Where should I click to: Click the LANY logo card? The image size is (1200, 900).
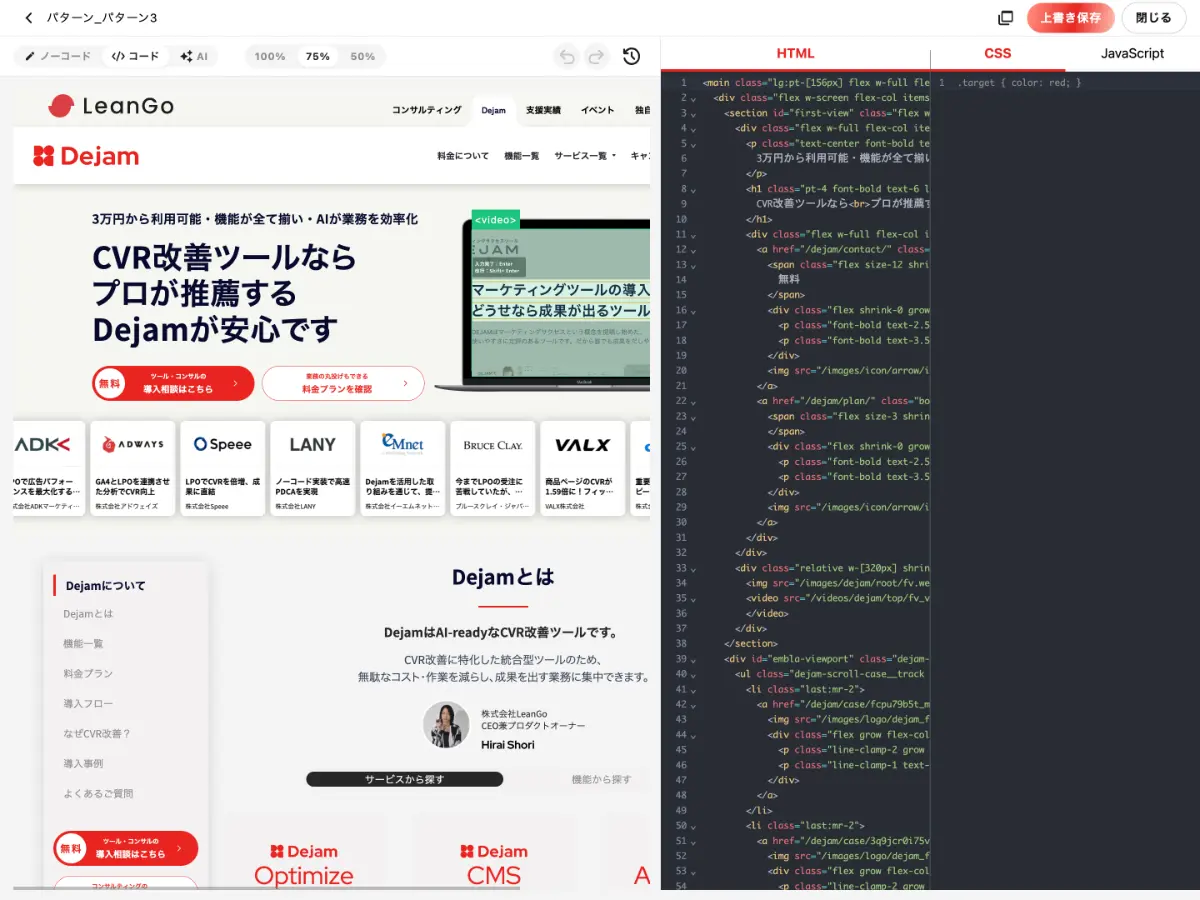(313, 468)
